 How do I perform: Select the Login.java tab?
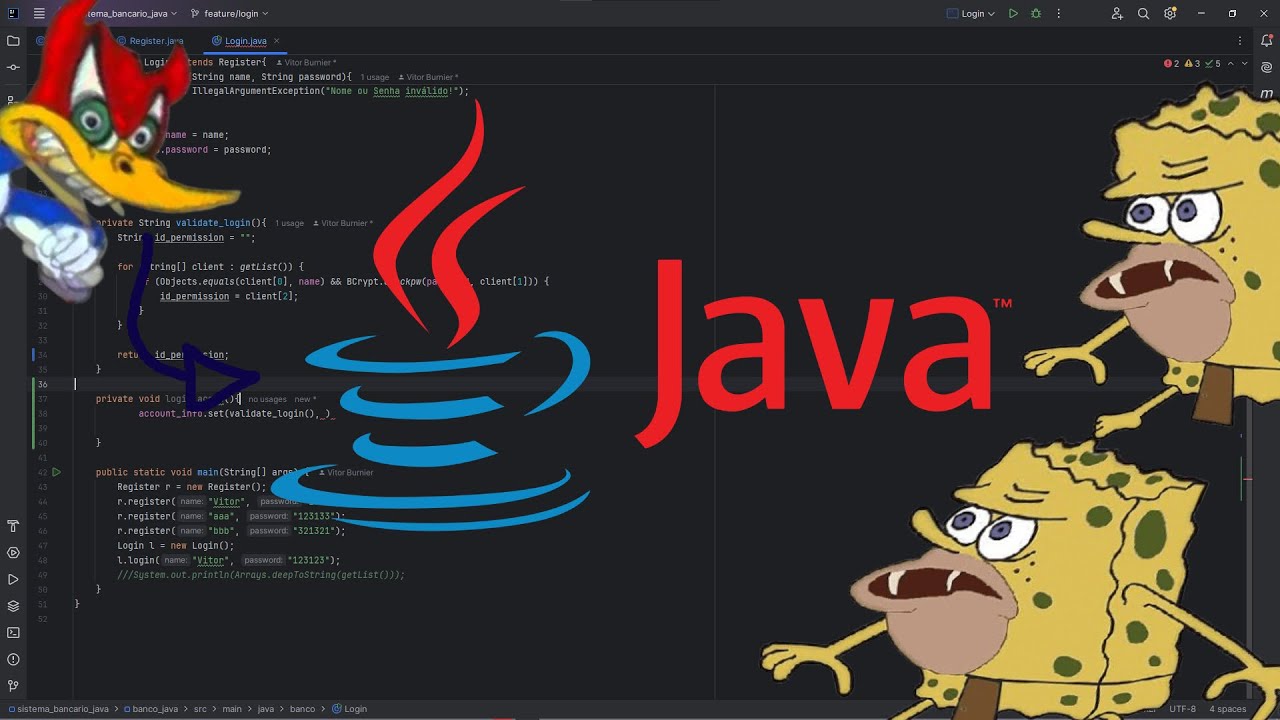[x=245, y=41]
